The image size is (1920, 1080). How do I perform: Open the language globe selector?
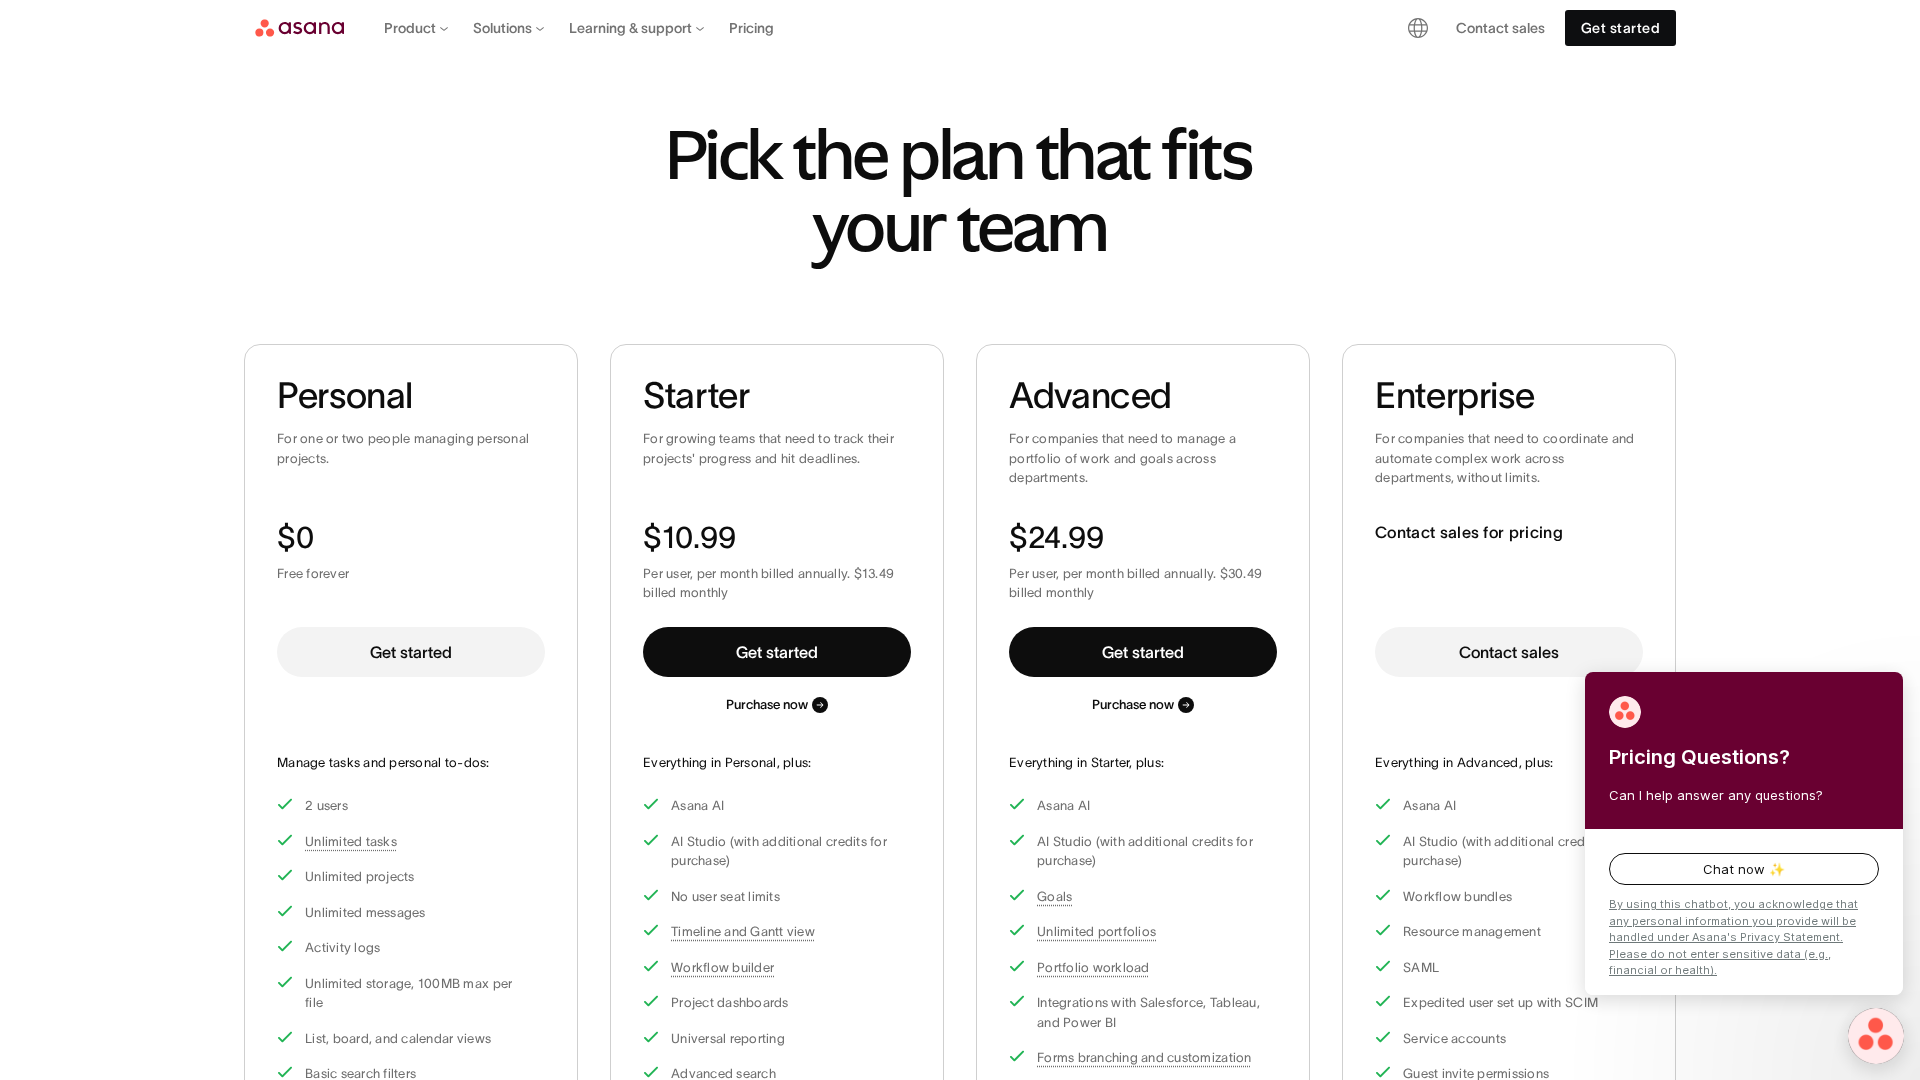point(1418,28)
